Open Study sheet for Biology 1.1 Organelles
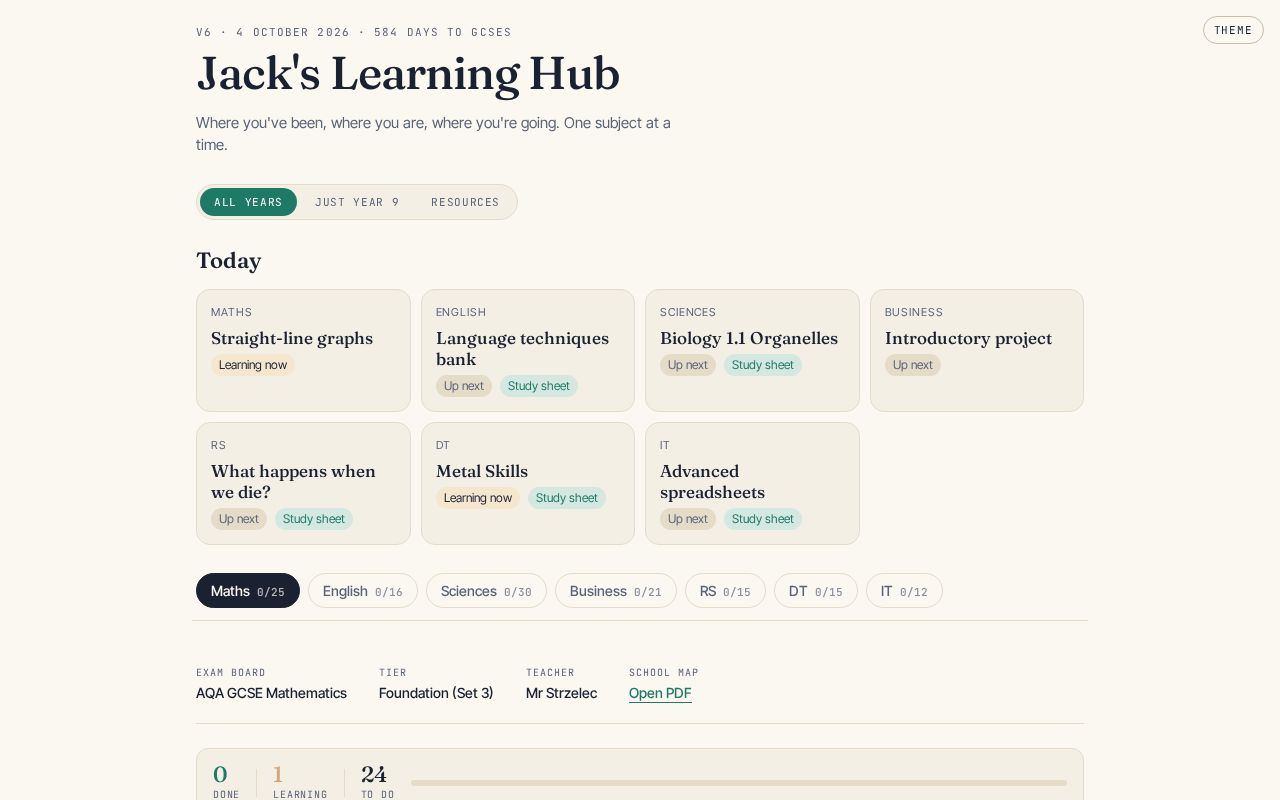Image resolution: width=1280 pixels, height=800 pixels. pos(763,365)
